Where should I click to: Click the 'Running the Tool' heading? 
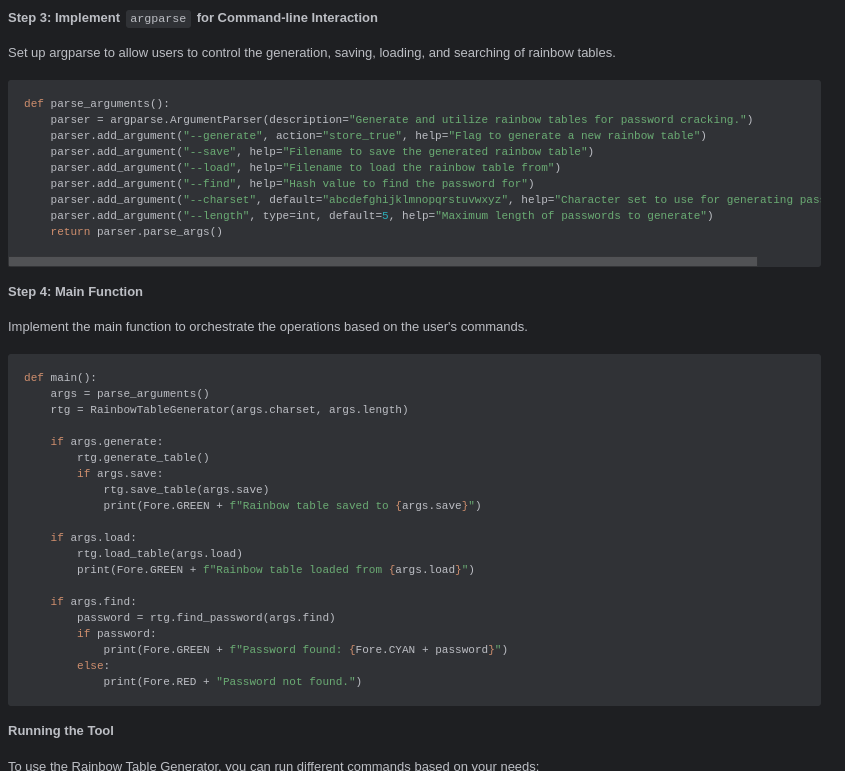[61, 731]
